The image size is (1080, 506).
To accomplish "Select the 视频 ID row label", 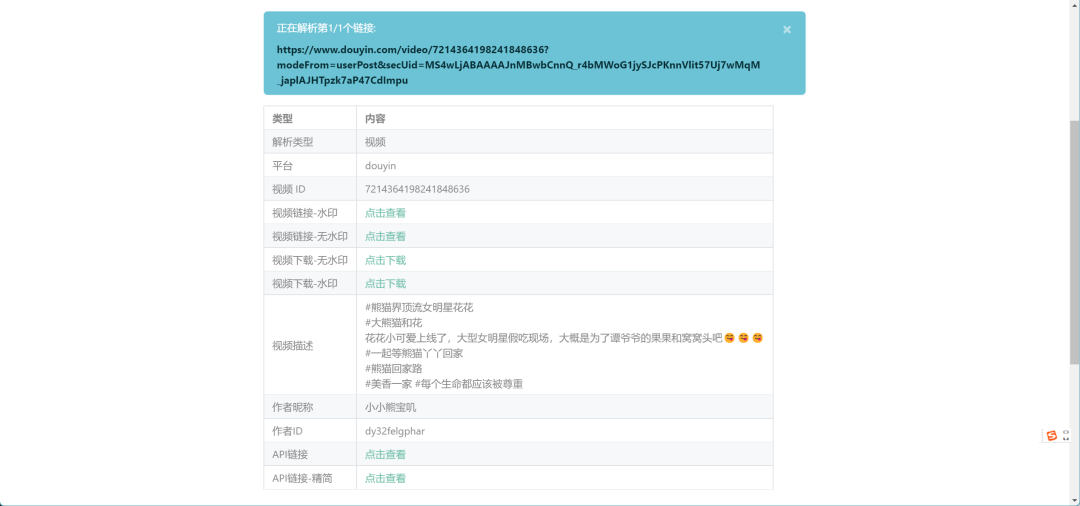I will [x=289, y=189].
